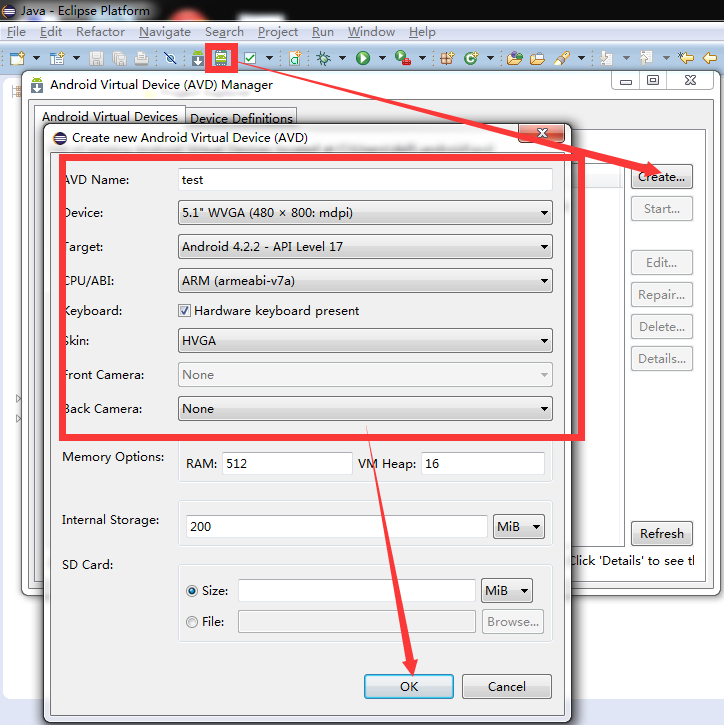Click the RAM field showing 512
724x725 pixels.
click(x=287, y=463)
